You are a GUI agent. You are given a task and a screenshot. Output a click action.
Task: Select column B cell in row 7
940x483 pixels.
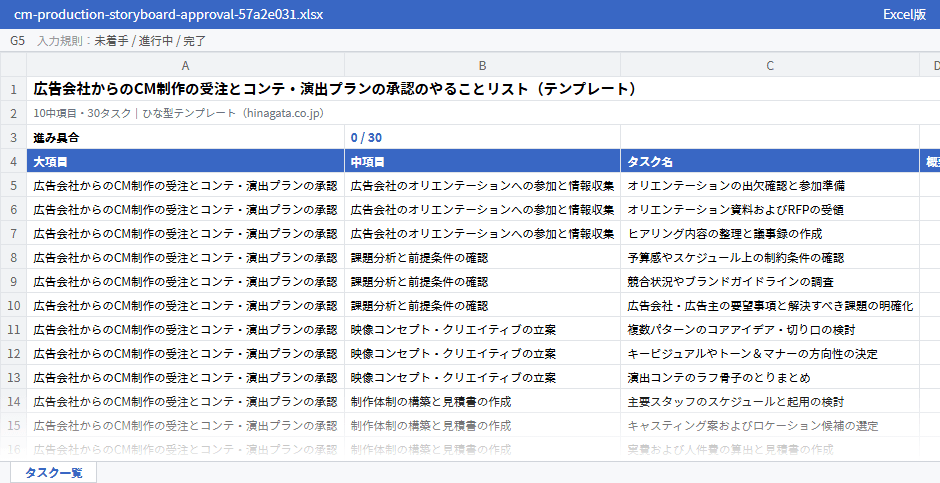tap(482, 233)
